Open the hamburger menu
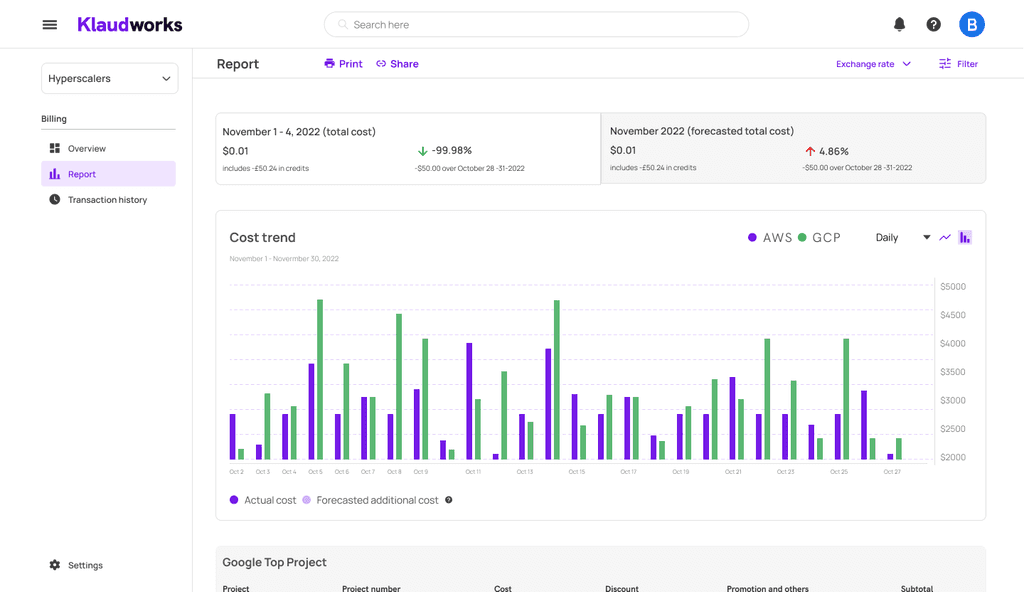This screenshot has height=592, width=1024. pos(50,25)
